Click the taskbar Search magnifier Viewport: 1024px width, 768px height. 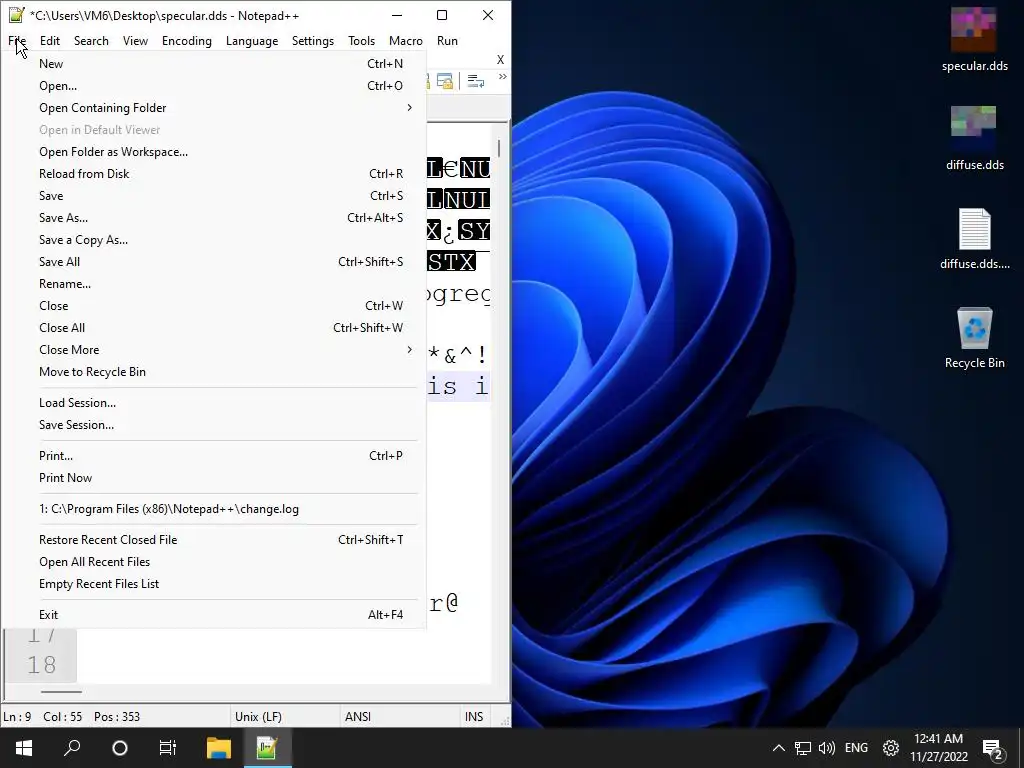point(72,748)
